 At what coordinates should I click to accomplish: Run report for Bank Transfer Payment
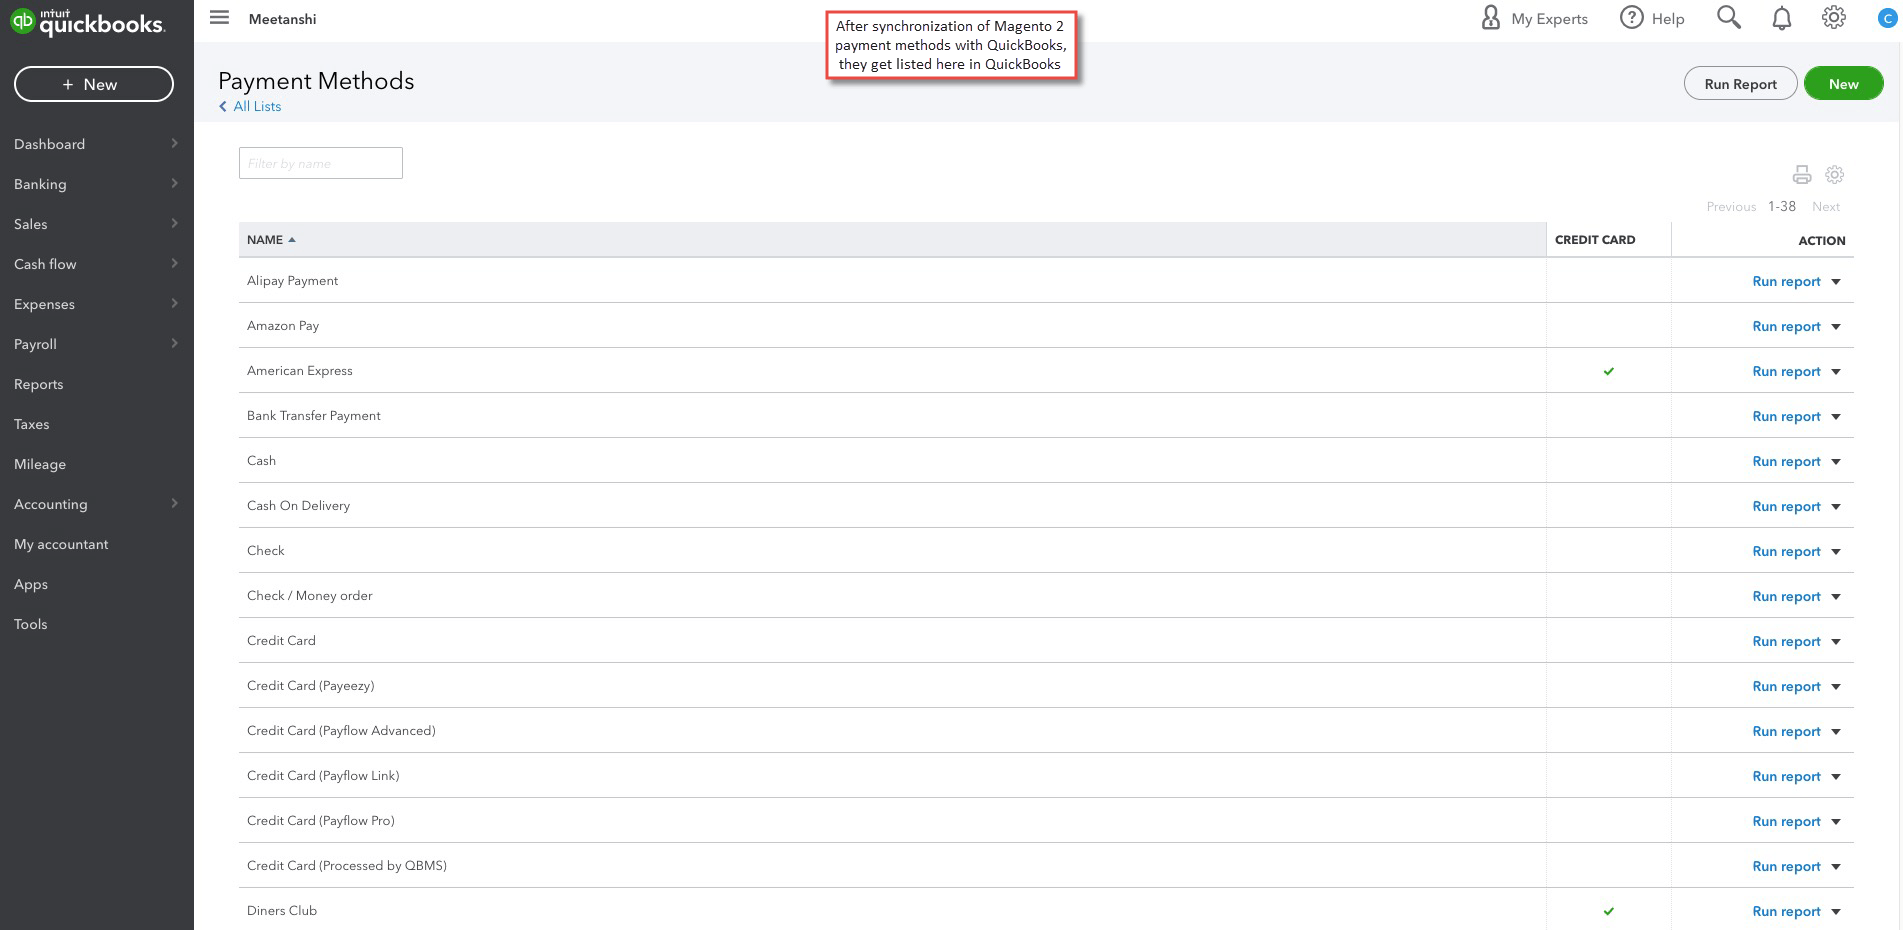click(1786, 416)
